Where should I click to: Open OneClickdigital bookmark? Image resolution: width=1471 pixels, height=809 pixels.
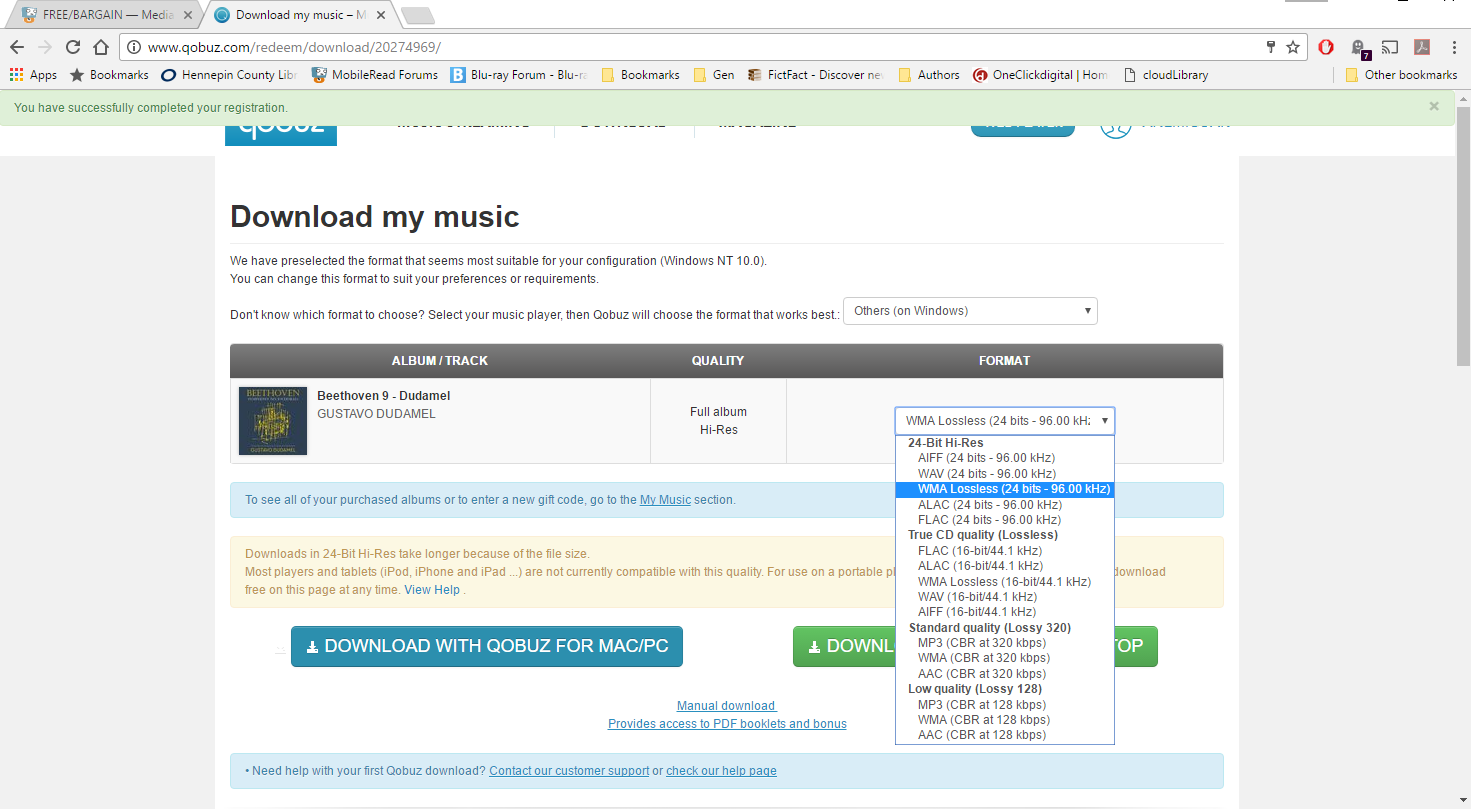[x=1041, y=75]
